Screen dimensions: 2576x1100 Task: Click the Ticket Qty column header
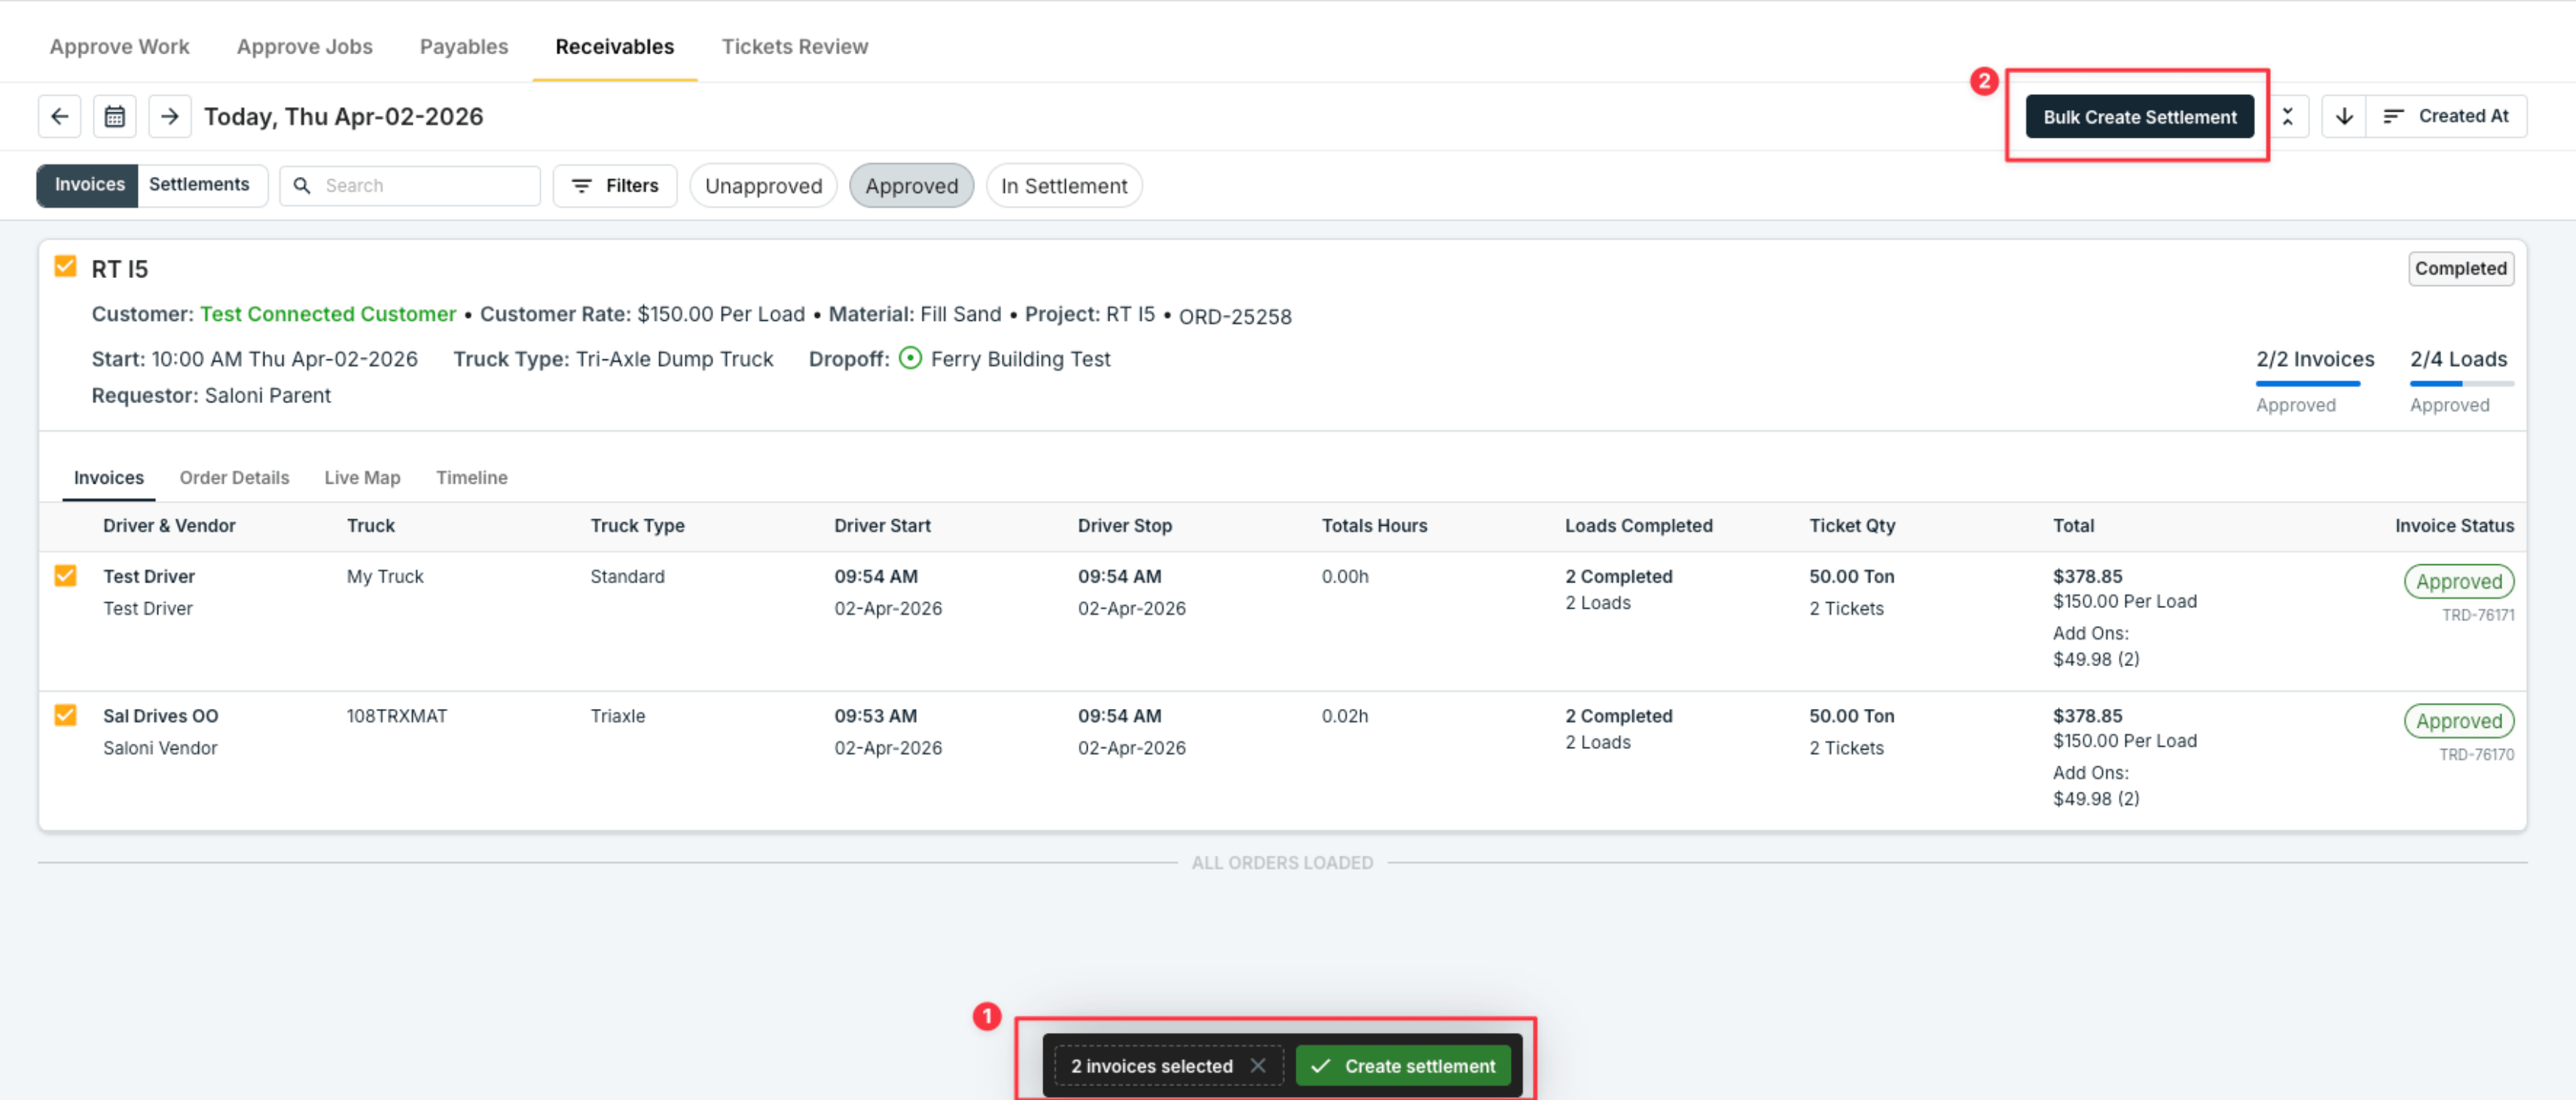1851,525
